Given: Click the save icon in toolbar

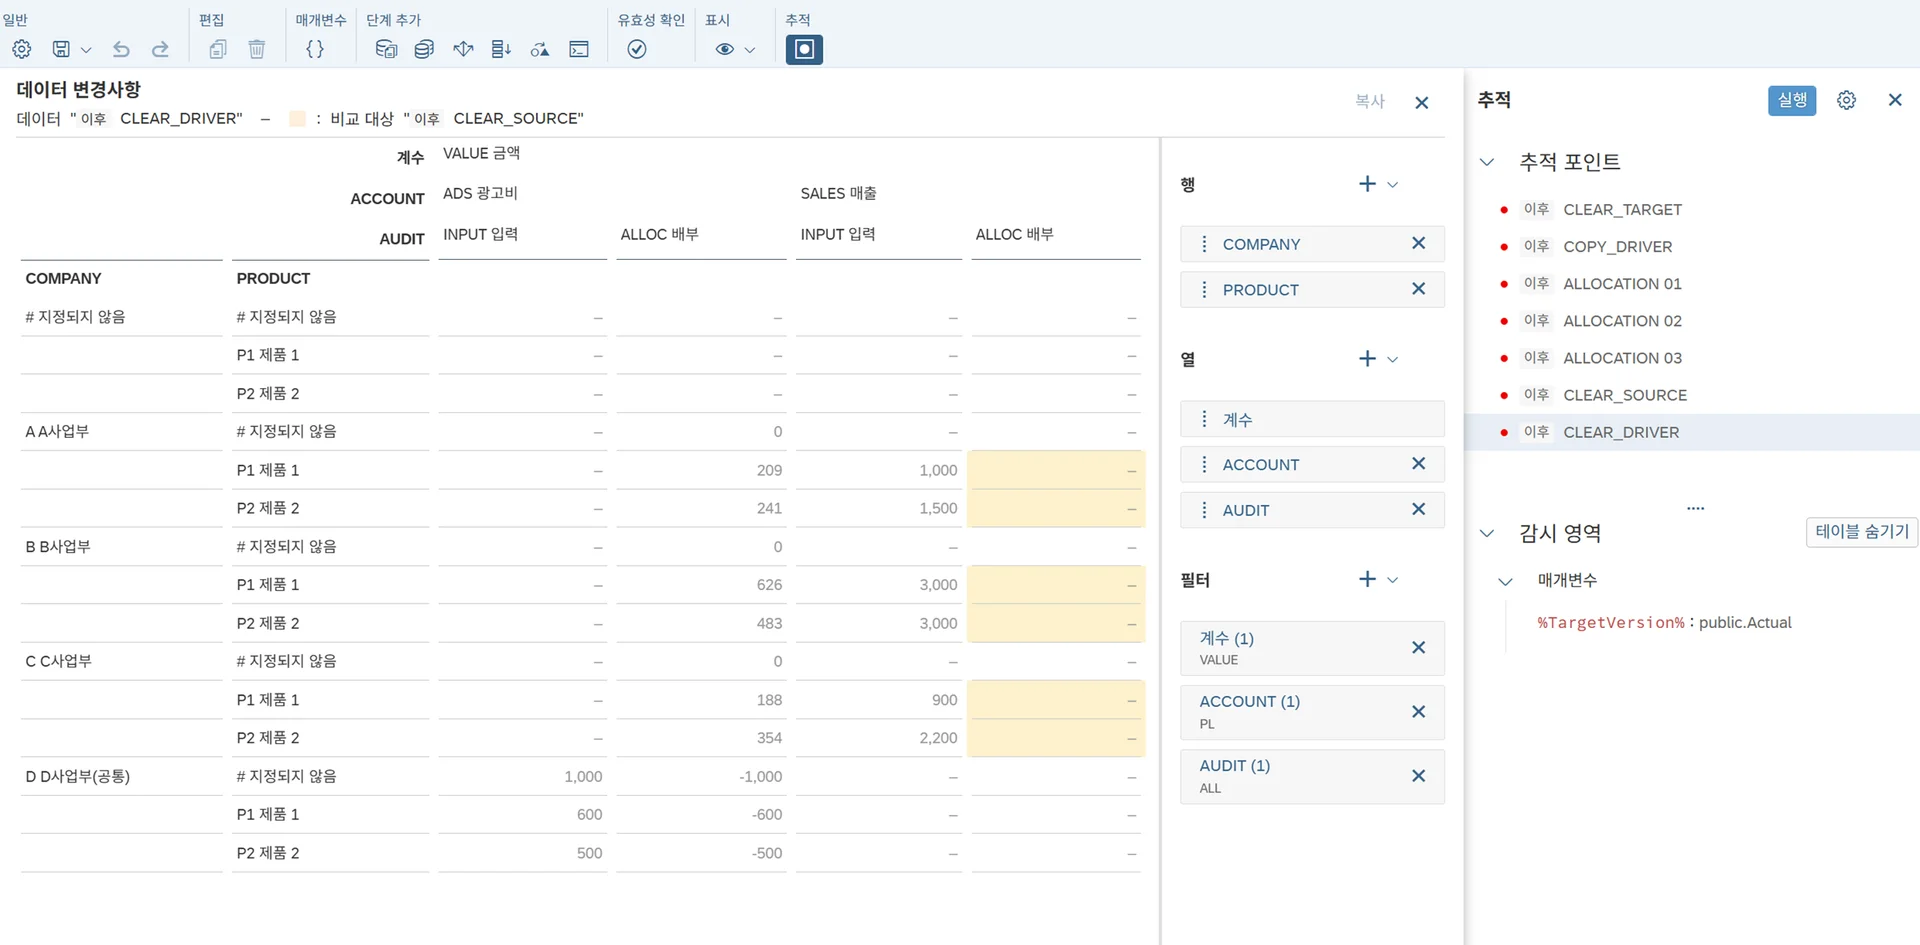Looking at the screenshot, I should tap(61, 49).
